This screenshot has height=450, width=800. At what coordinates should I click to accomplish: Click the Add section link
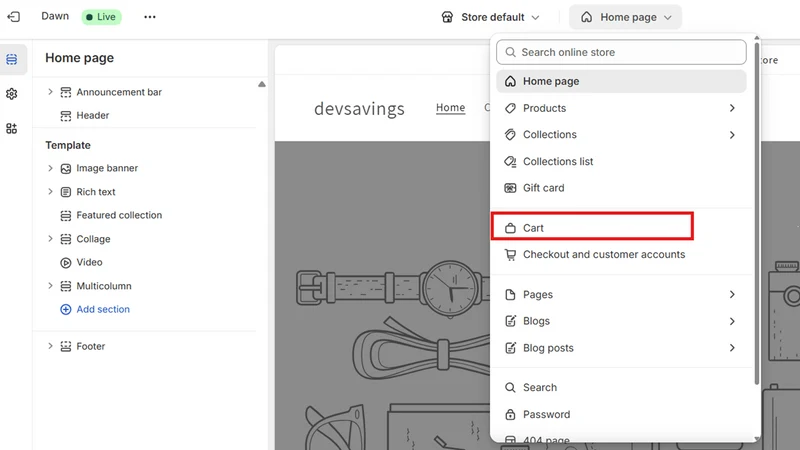[x=103, y=309]
